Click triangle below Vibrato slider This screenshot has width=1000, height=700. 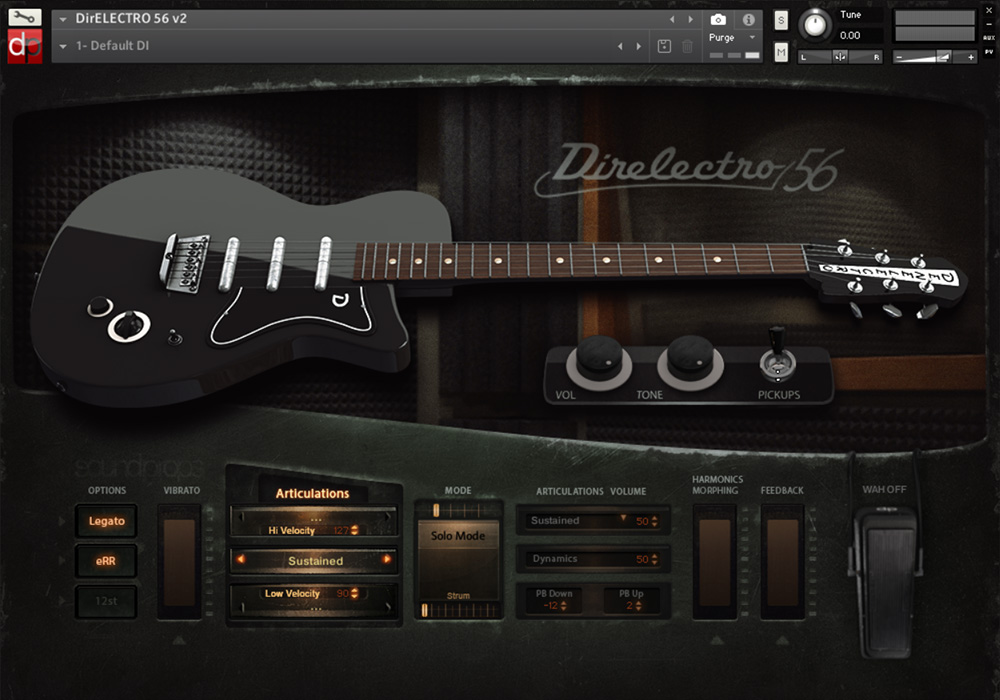click(179, 639)
